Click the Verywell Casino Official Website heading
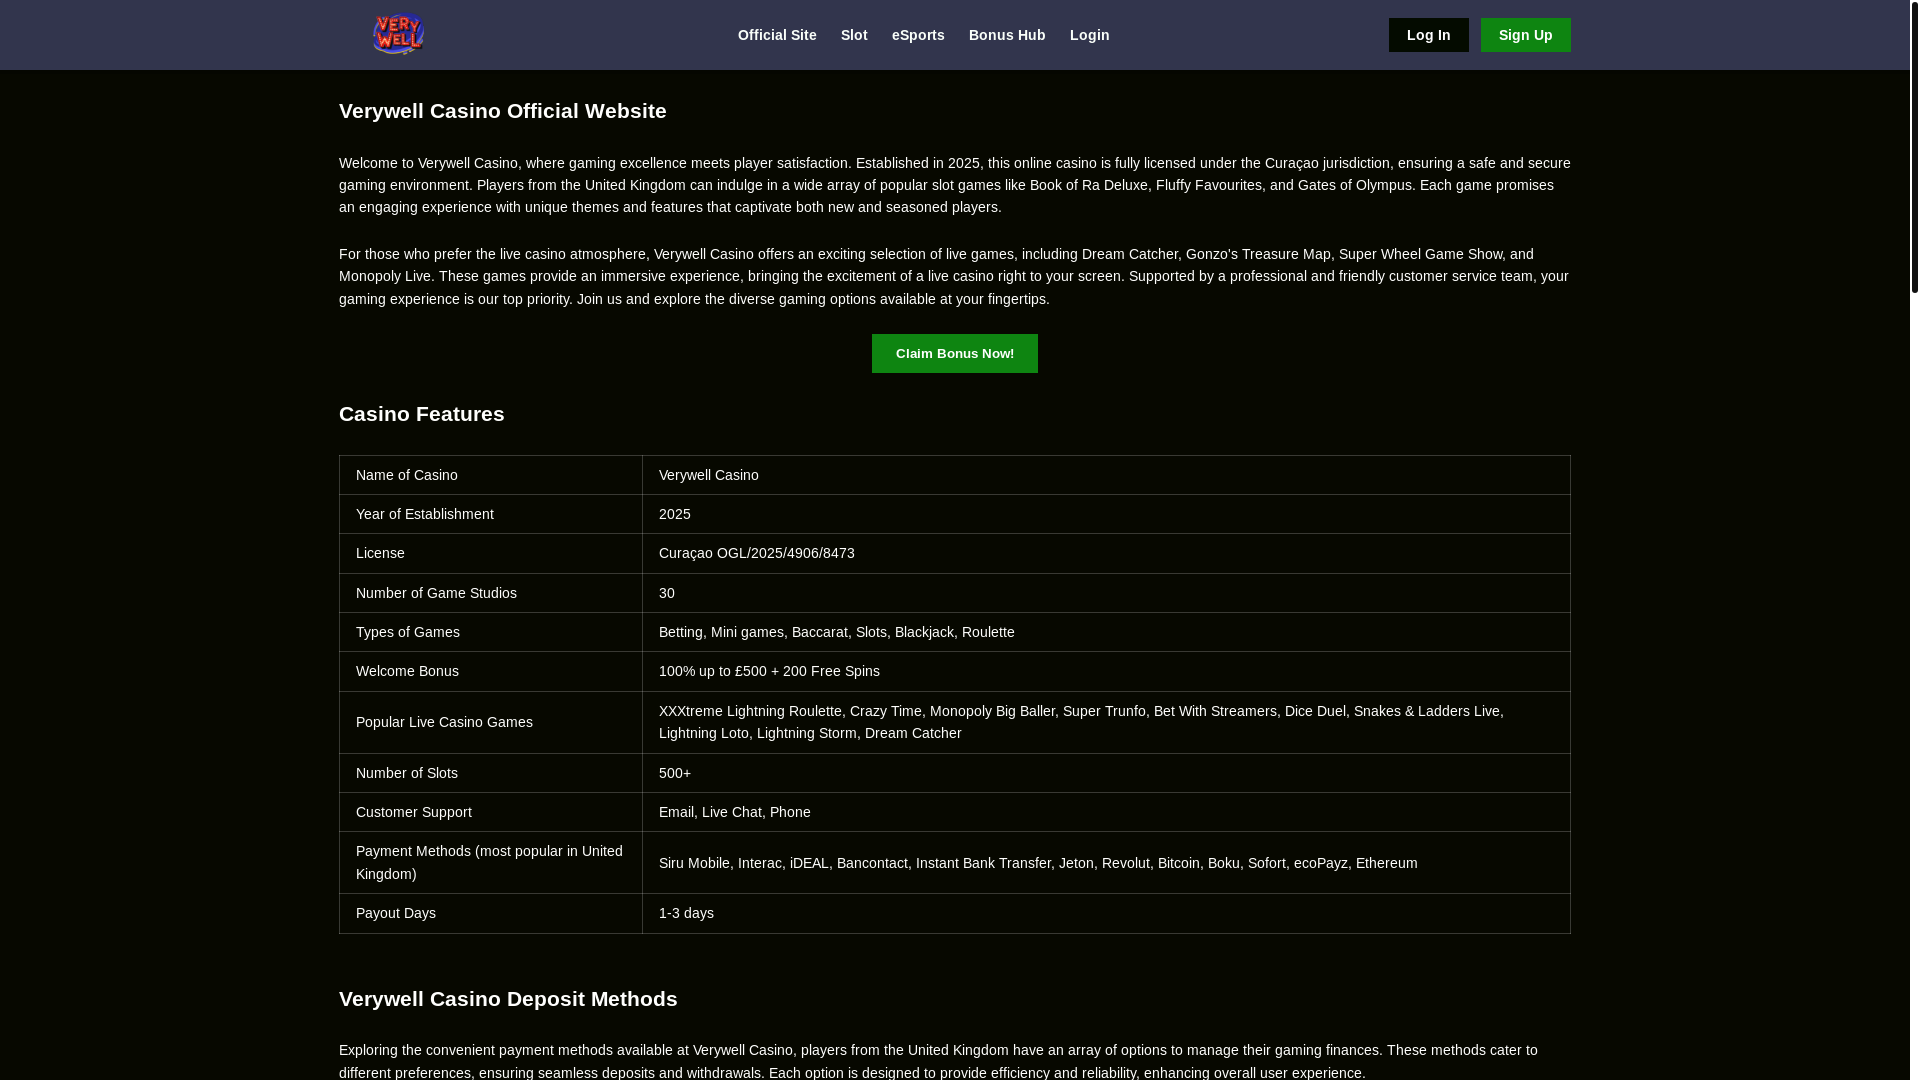Screen dimensions: 1920x1080 pos(503,111)
